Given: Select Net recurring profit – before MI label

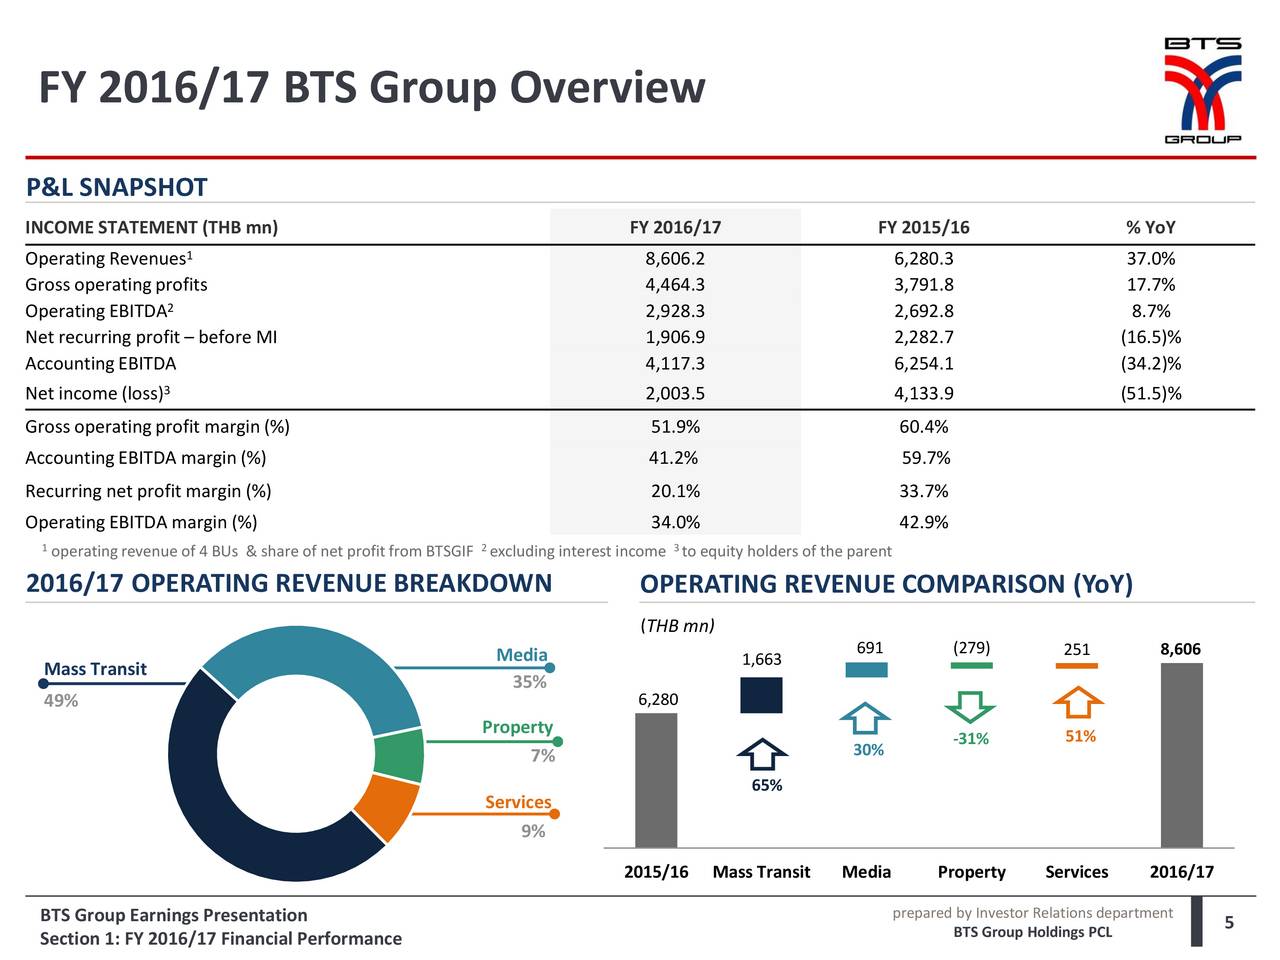Looking at the screenshot, I should 151,337.
